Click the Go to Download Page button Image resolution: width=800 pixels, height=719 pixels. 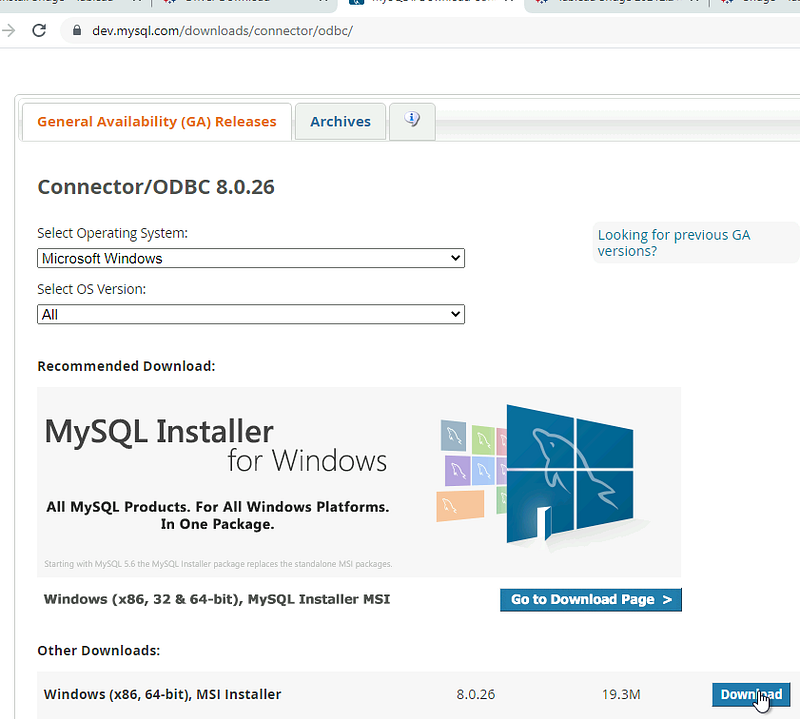point(591,600)
